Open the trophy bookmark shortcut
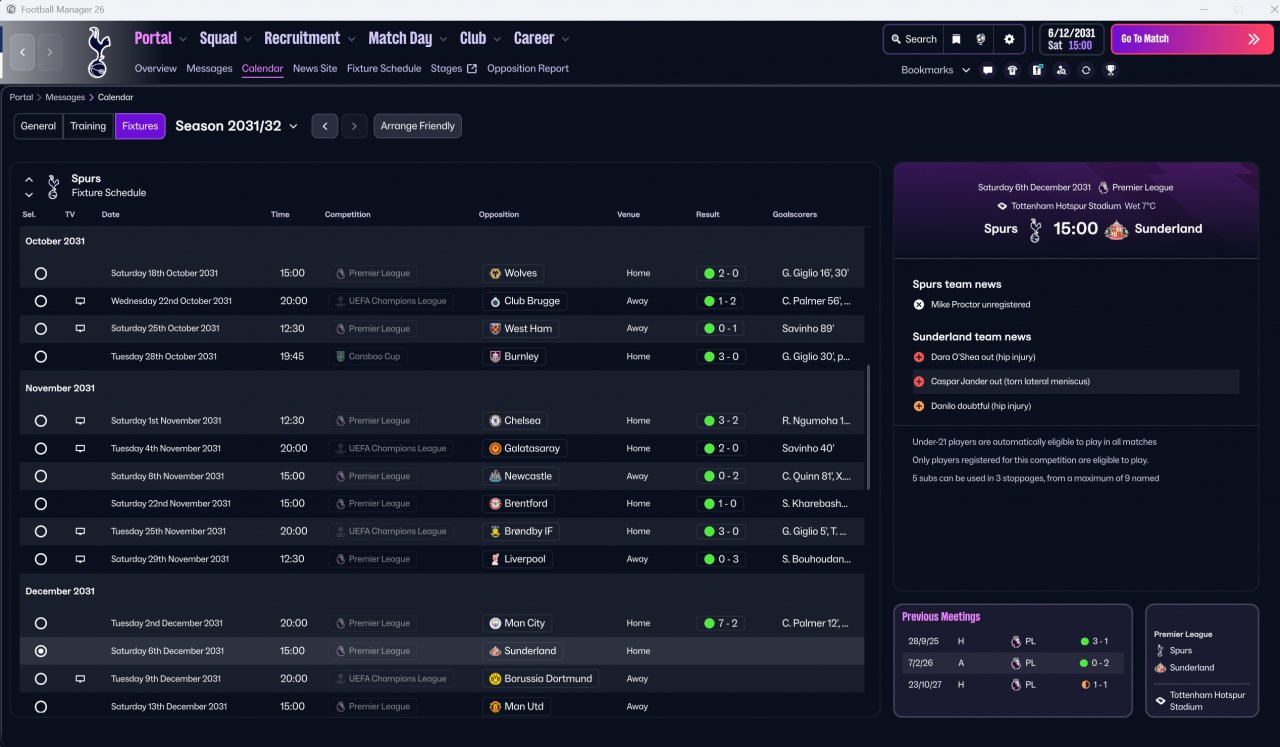1280x747 pixels. [1110, 70]
